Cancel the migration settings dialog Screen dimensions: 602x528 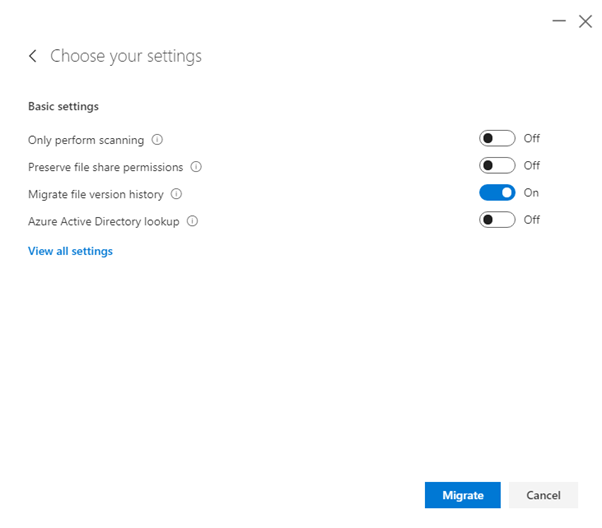coord(543,495)
